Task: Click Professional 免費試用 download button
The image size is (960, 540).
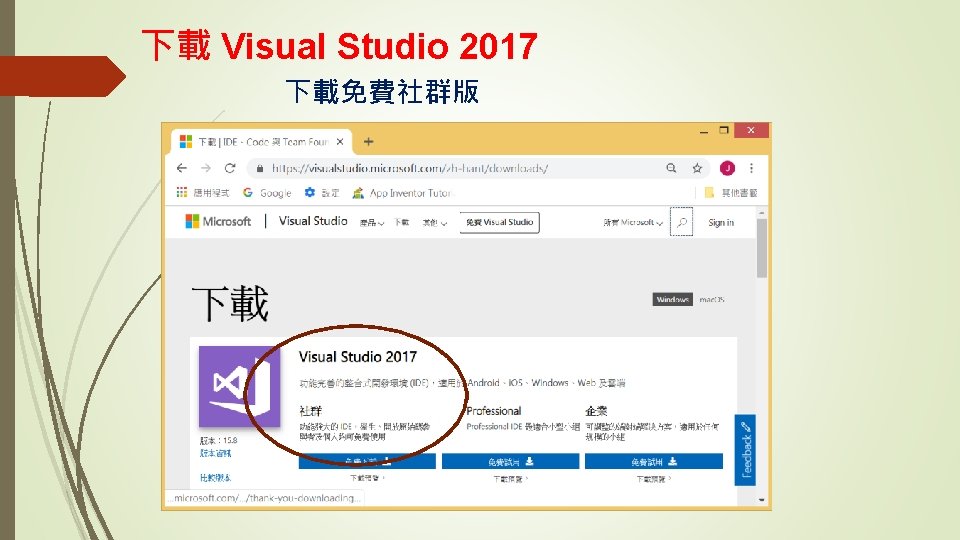Action: coord(511,461)
